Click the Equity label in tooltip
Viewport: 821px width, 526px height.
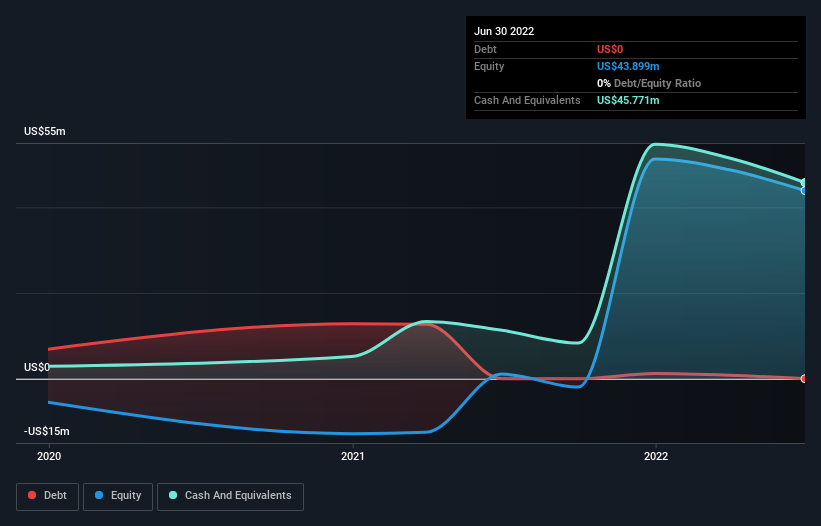pos(489,66)
